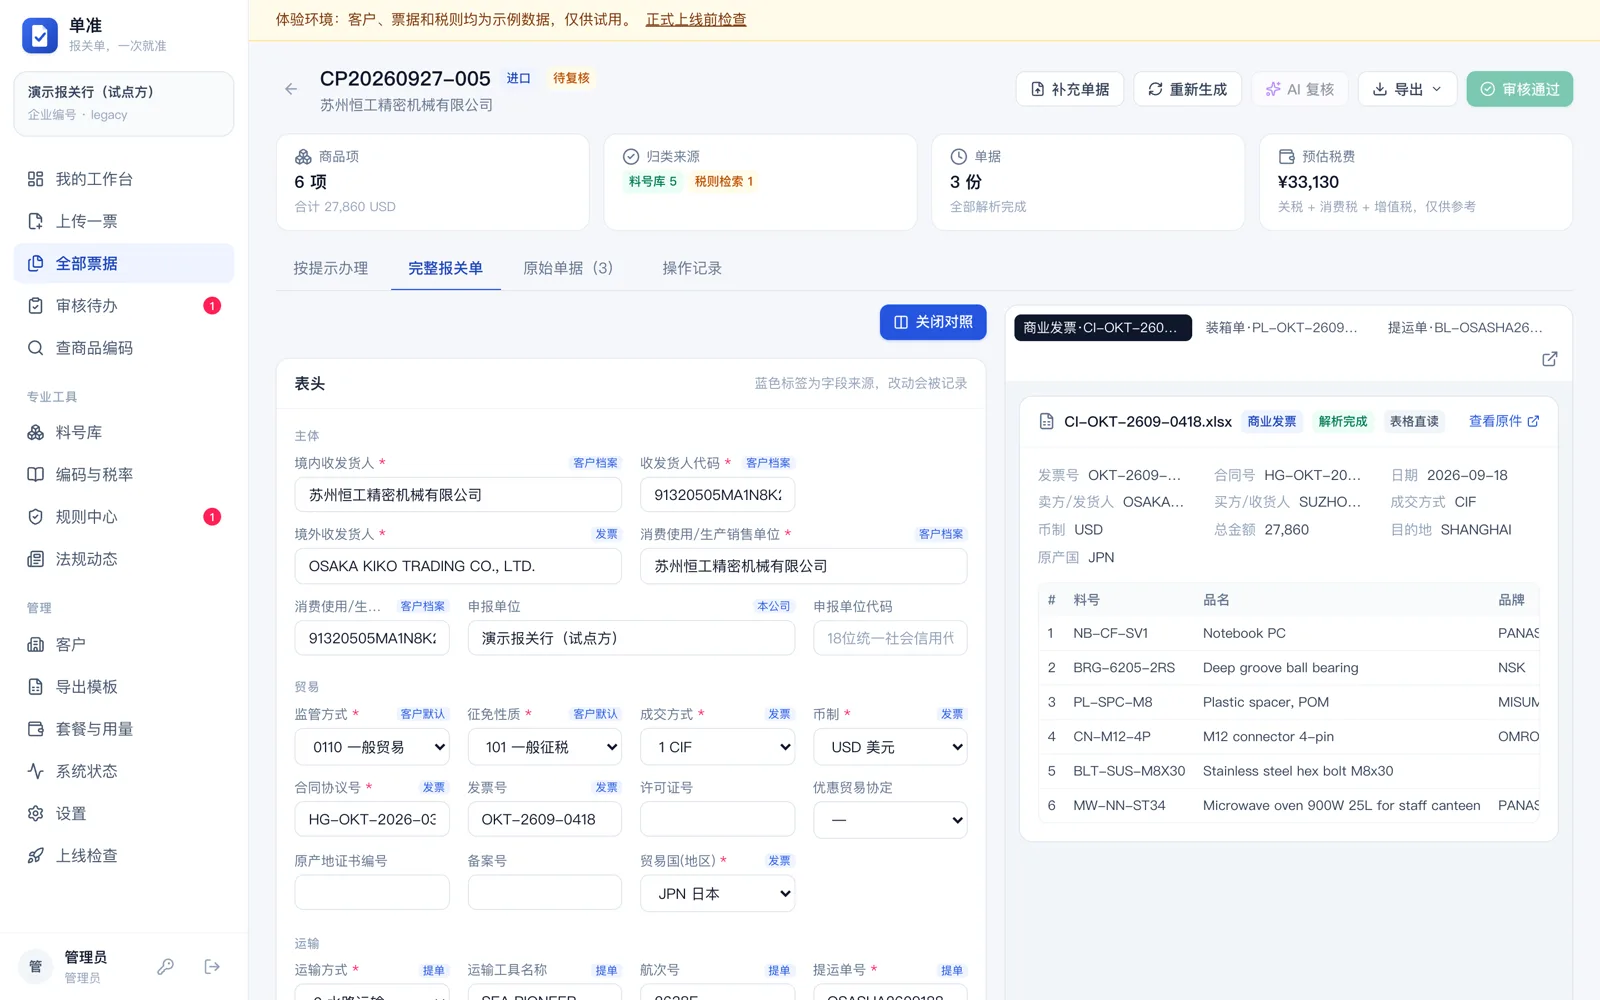Open the 贸易国(地区) JPN 日本 dropdown
Screen dimensions: 1600x1000
click(717, 893)
